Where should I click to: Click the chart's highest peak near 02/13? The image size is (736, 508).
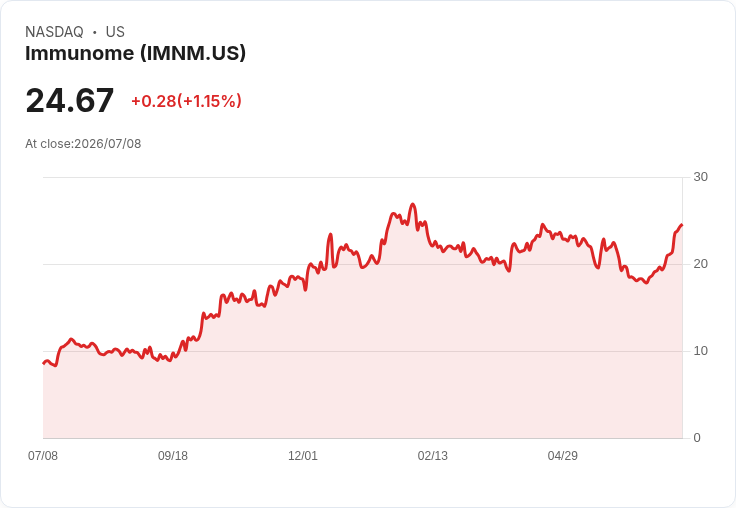pos(413,204)
